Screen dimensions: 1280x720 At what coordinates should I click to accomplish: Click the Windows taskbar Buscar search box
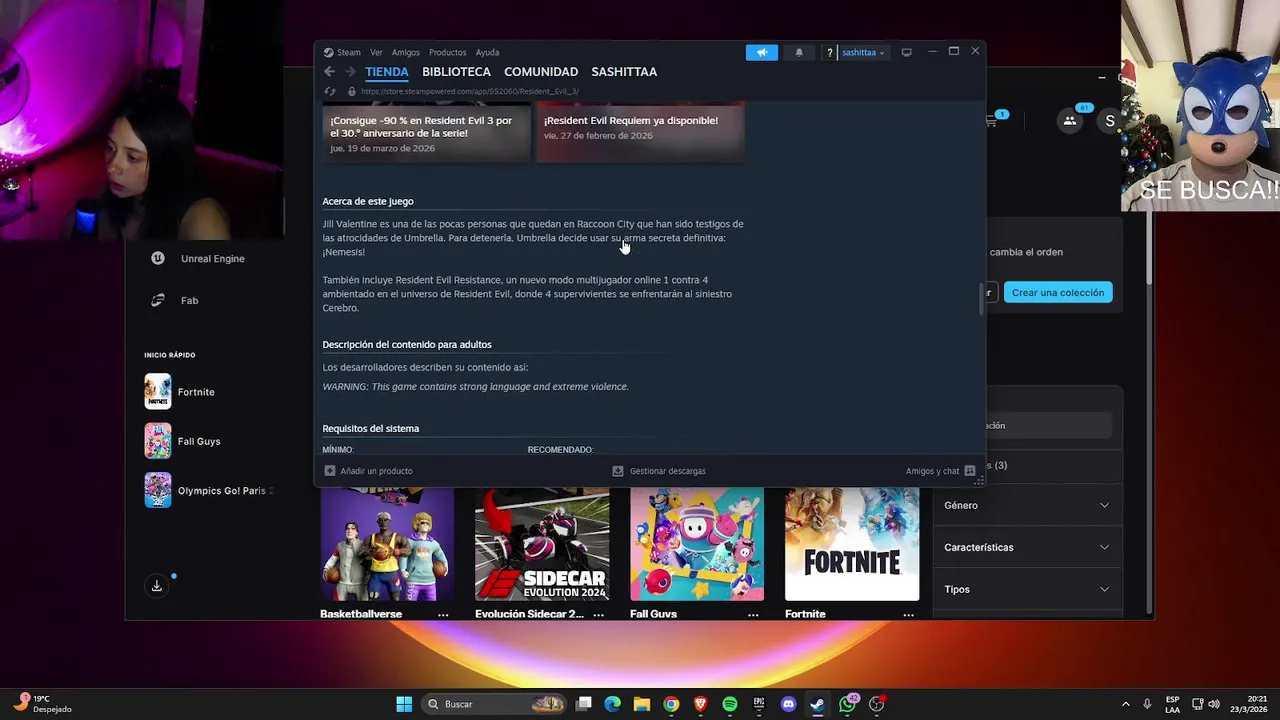(493, 704)
